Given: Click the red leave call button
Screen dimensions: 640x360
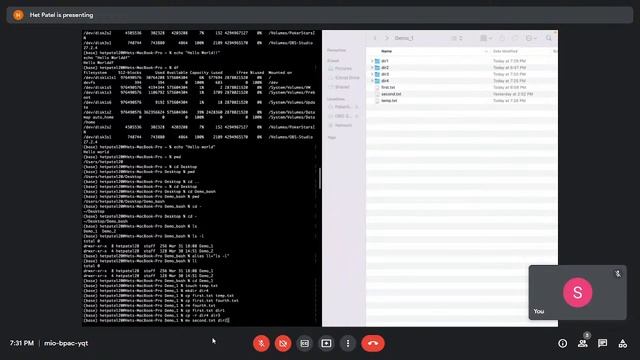Looking at the screenshot, I should pyautogui.click(x=373, y=343).
